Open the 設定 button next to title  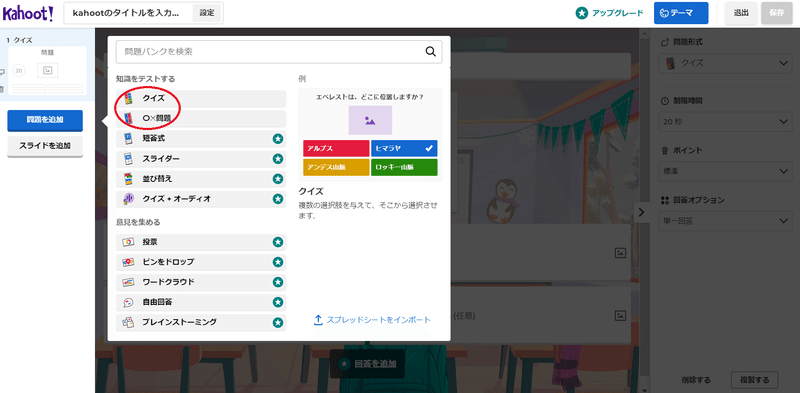pyautogui.click(x=207, y=13)
